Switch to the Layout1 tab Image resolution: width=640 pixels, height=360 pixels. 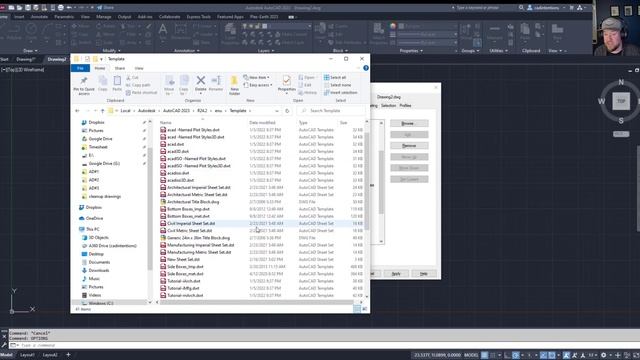[x=27, y=355]
